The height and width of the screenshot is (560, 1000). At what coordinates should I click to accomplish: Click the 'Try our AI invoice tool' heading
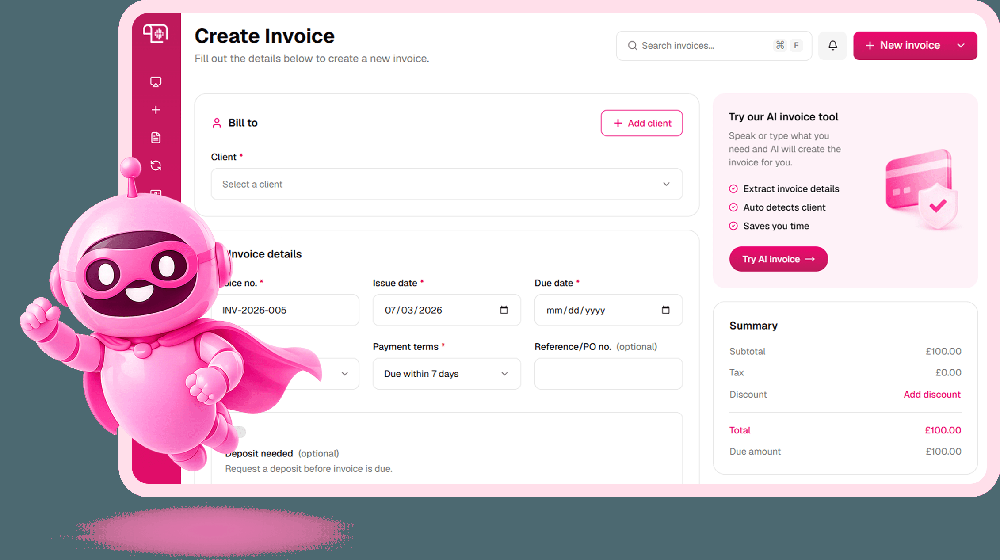(x=783, y=117)
